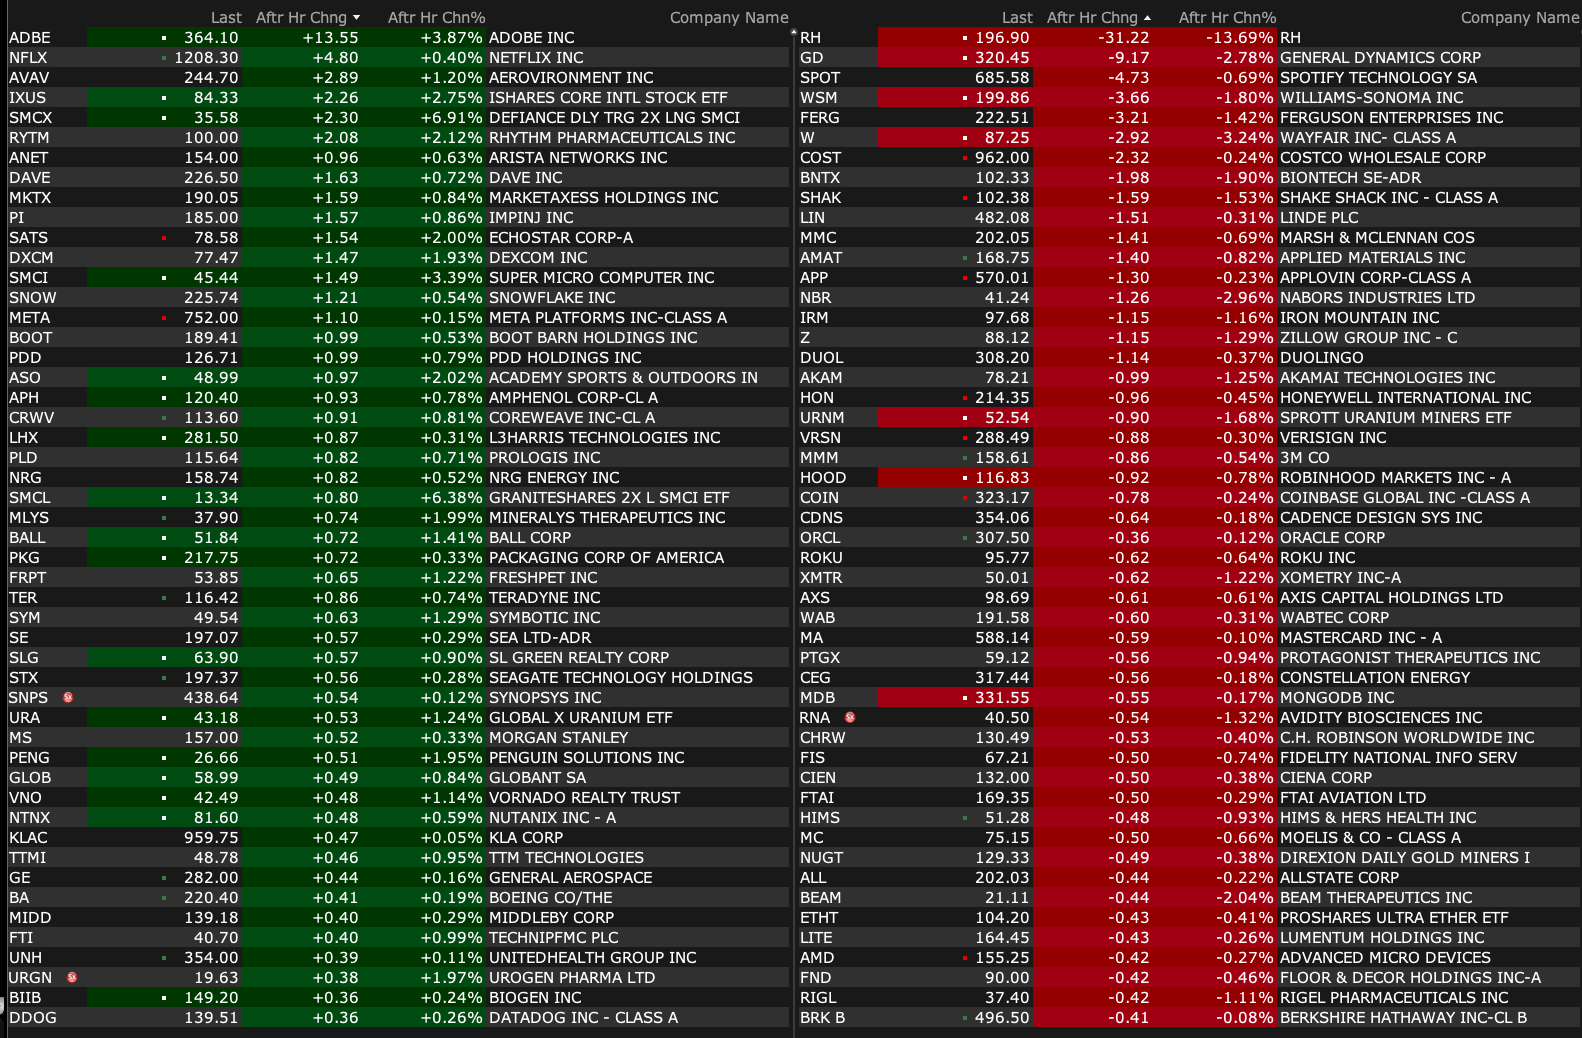The width and height of the screenshot is (1582, 1038).
Task: Click the red tick dot in META row
Action: coord(164,318)
